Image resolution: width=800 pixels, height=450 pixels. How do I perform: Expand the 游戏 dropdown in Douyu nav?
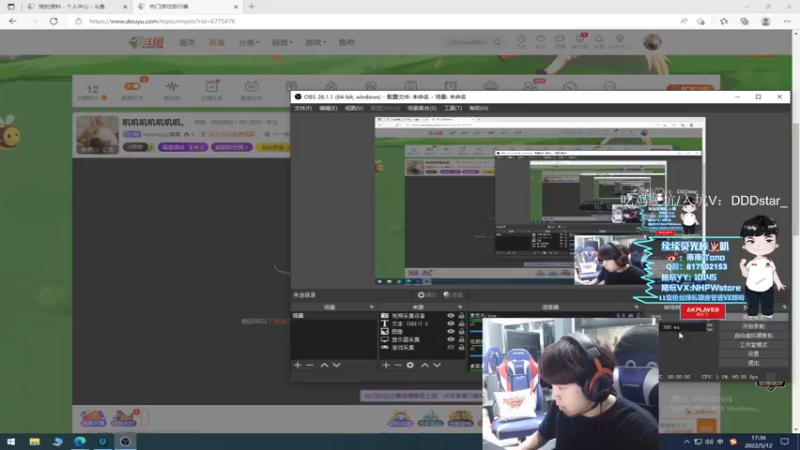pos(315,42)
